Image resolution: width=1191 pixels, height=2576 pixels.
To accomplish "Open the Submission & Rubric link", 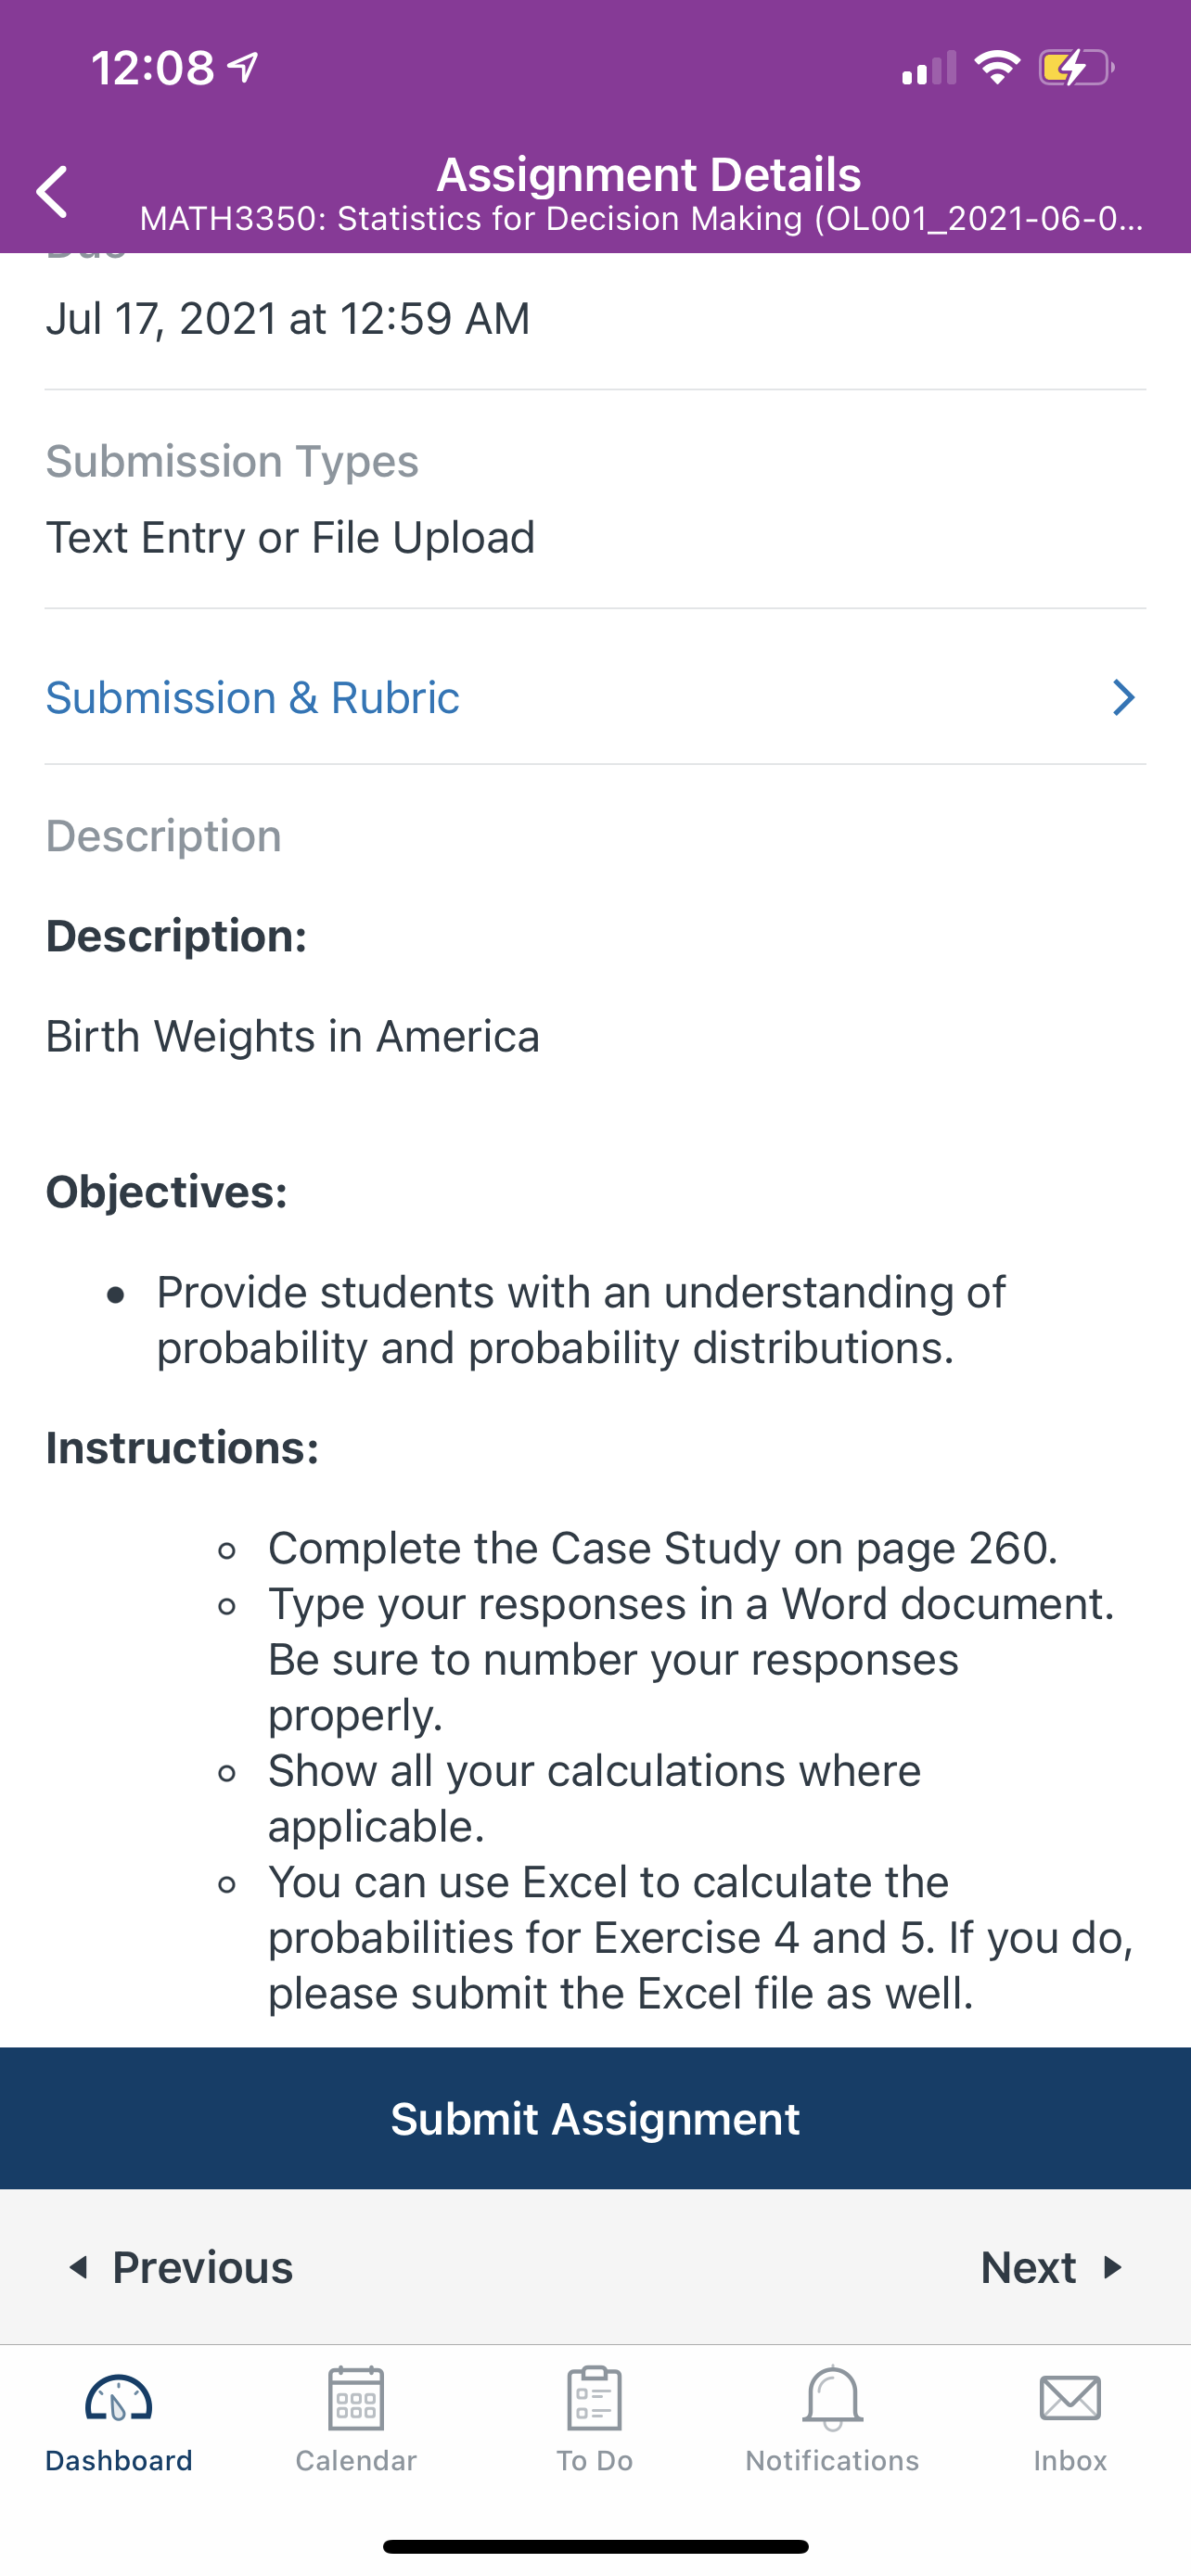I will pos(253,697).
